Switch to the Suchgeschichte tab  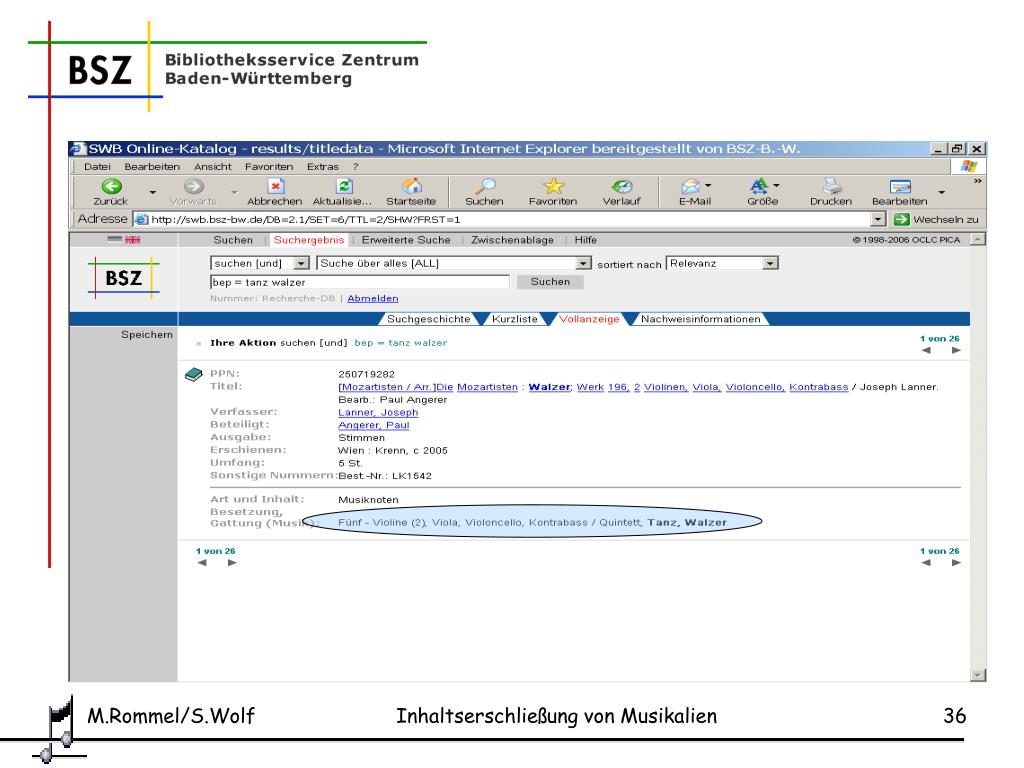pos(428,319)
